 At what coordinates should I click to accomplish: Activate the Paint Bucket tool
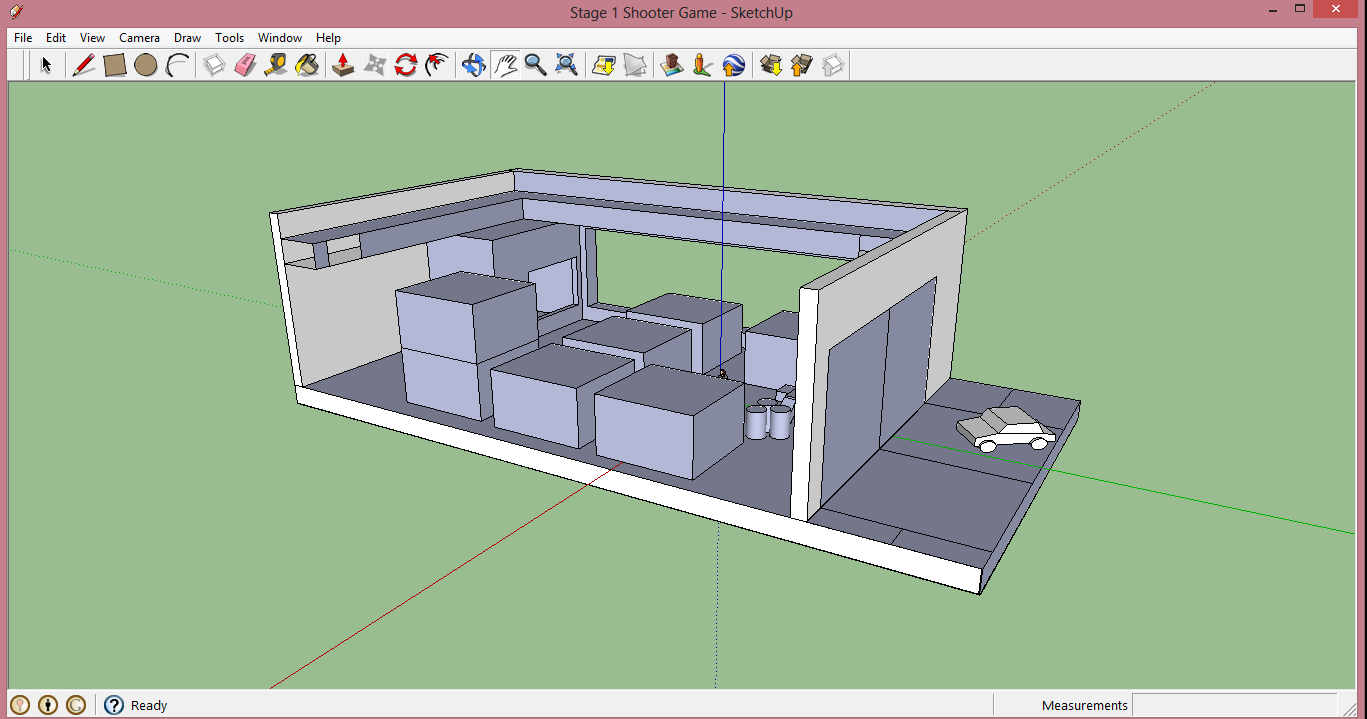tap(307, 65)
